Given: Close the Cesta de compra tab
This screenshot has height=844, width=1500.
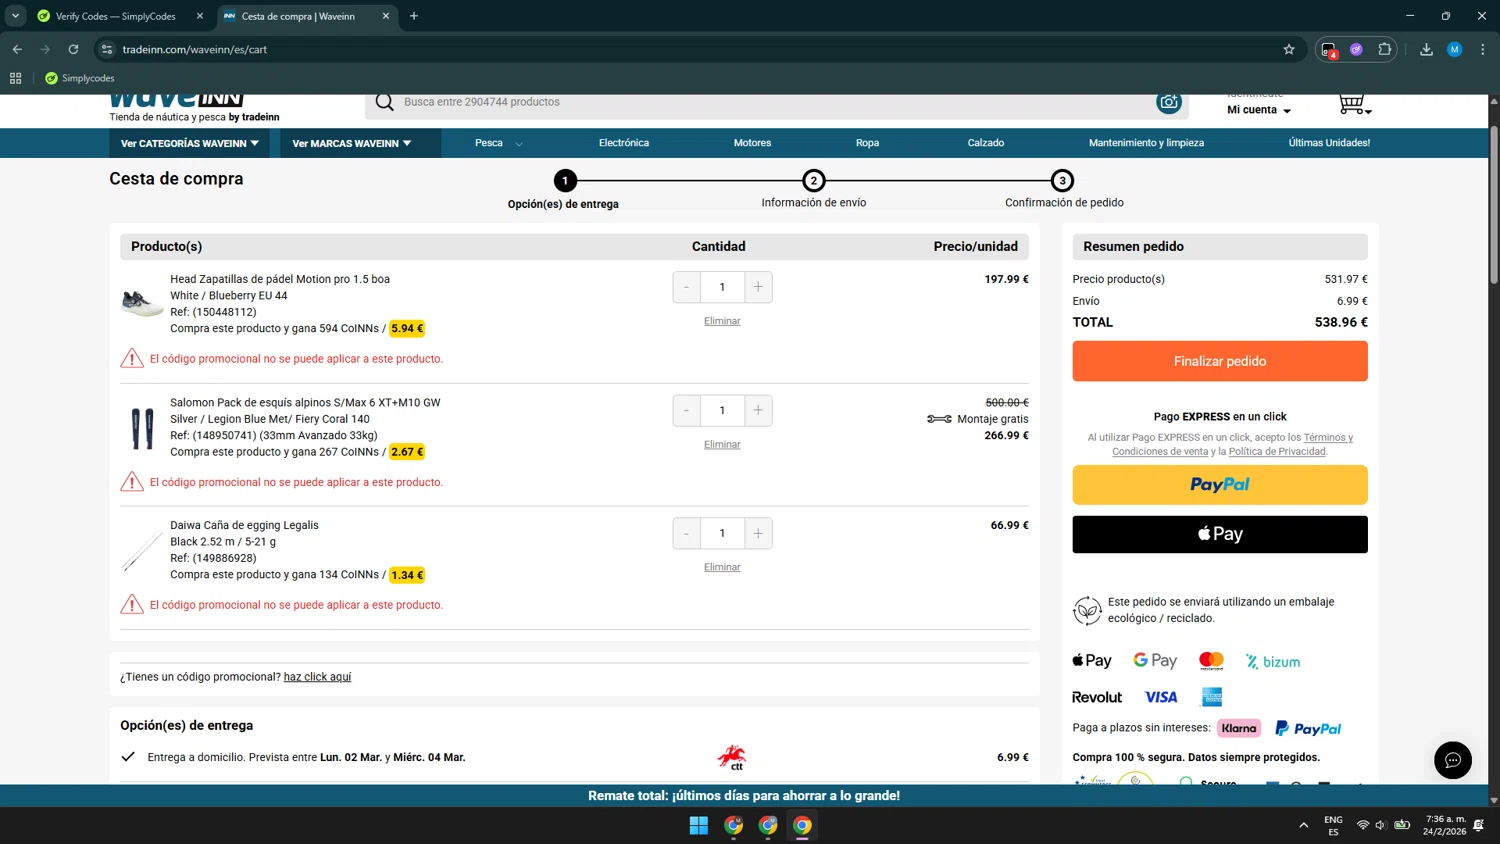Looking at the screenshot, I should (386, 16).
